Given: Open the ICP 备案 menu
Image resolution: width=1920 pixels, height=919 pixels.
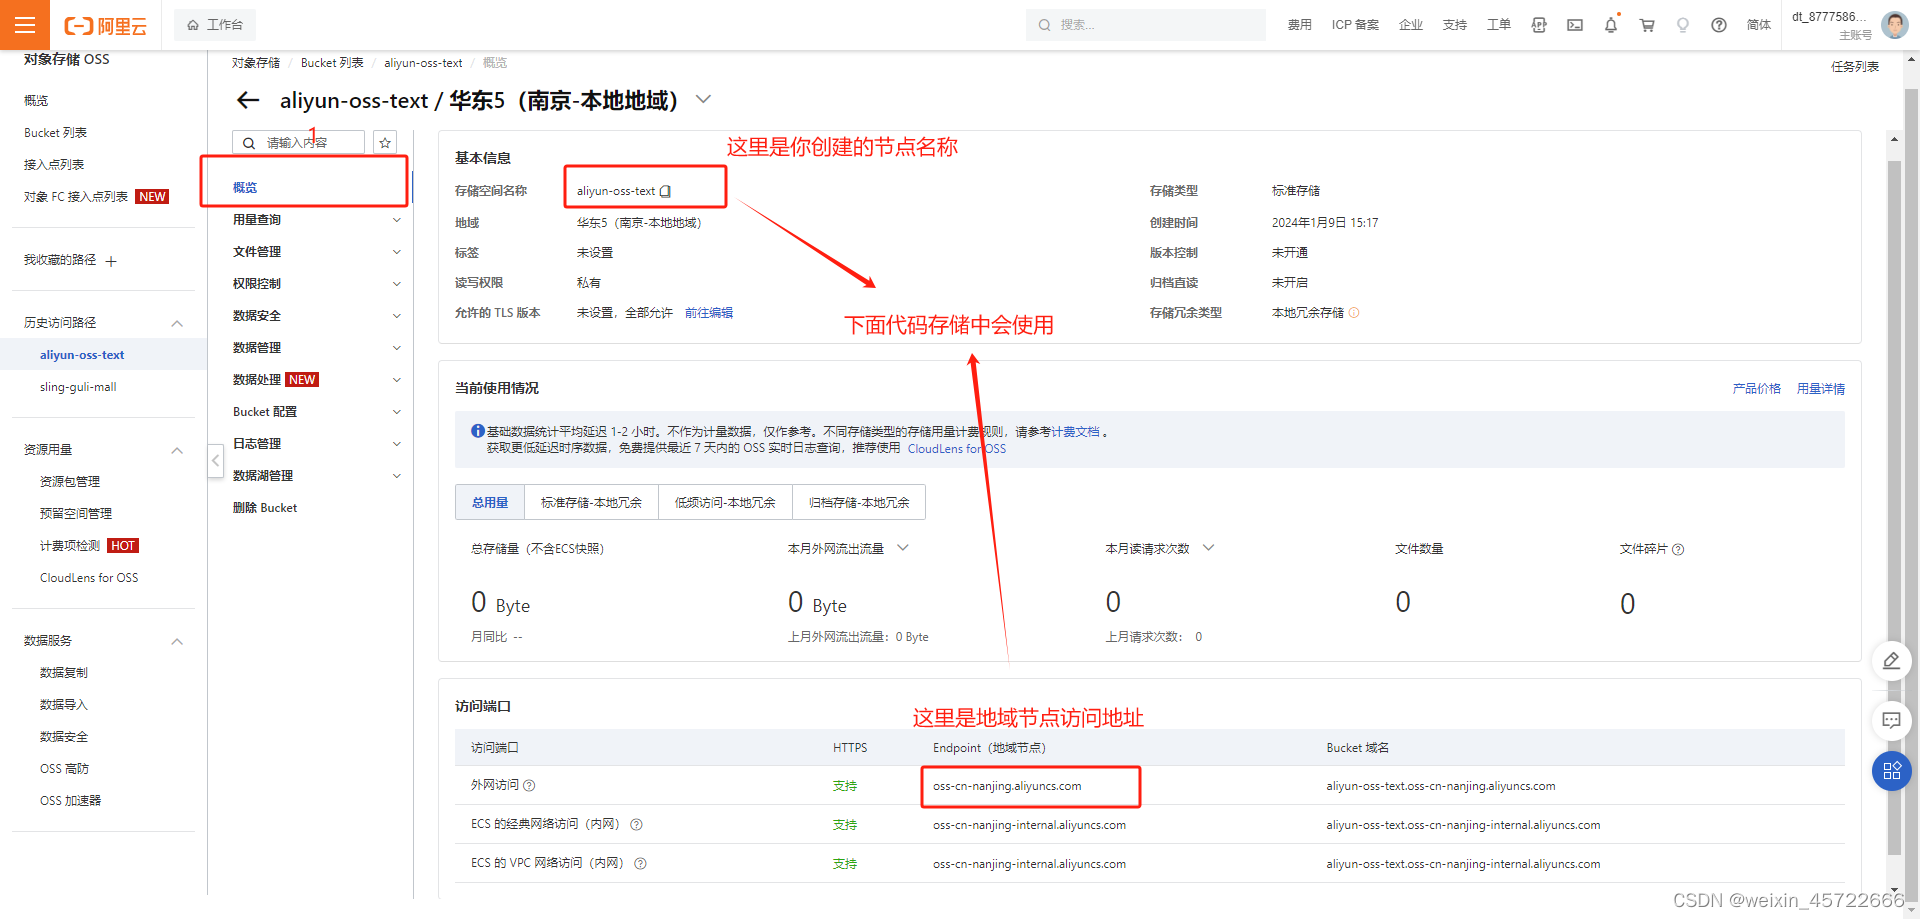Looking at the screenshot, I should click(1355, 25).
